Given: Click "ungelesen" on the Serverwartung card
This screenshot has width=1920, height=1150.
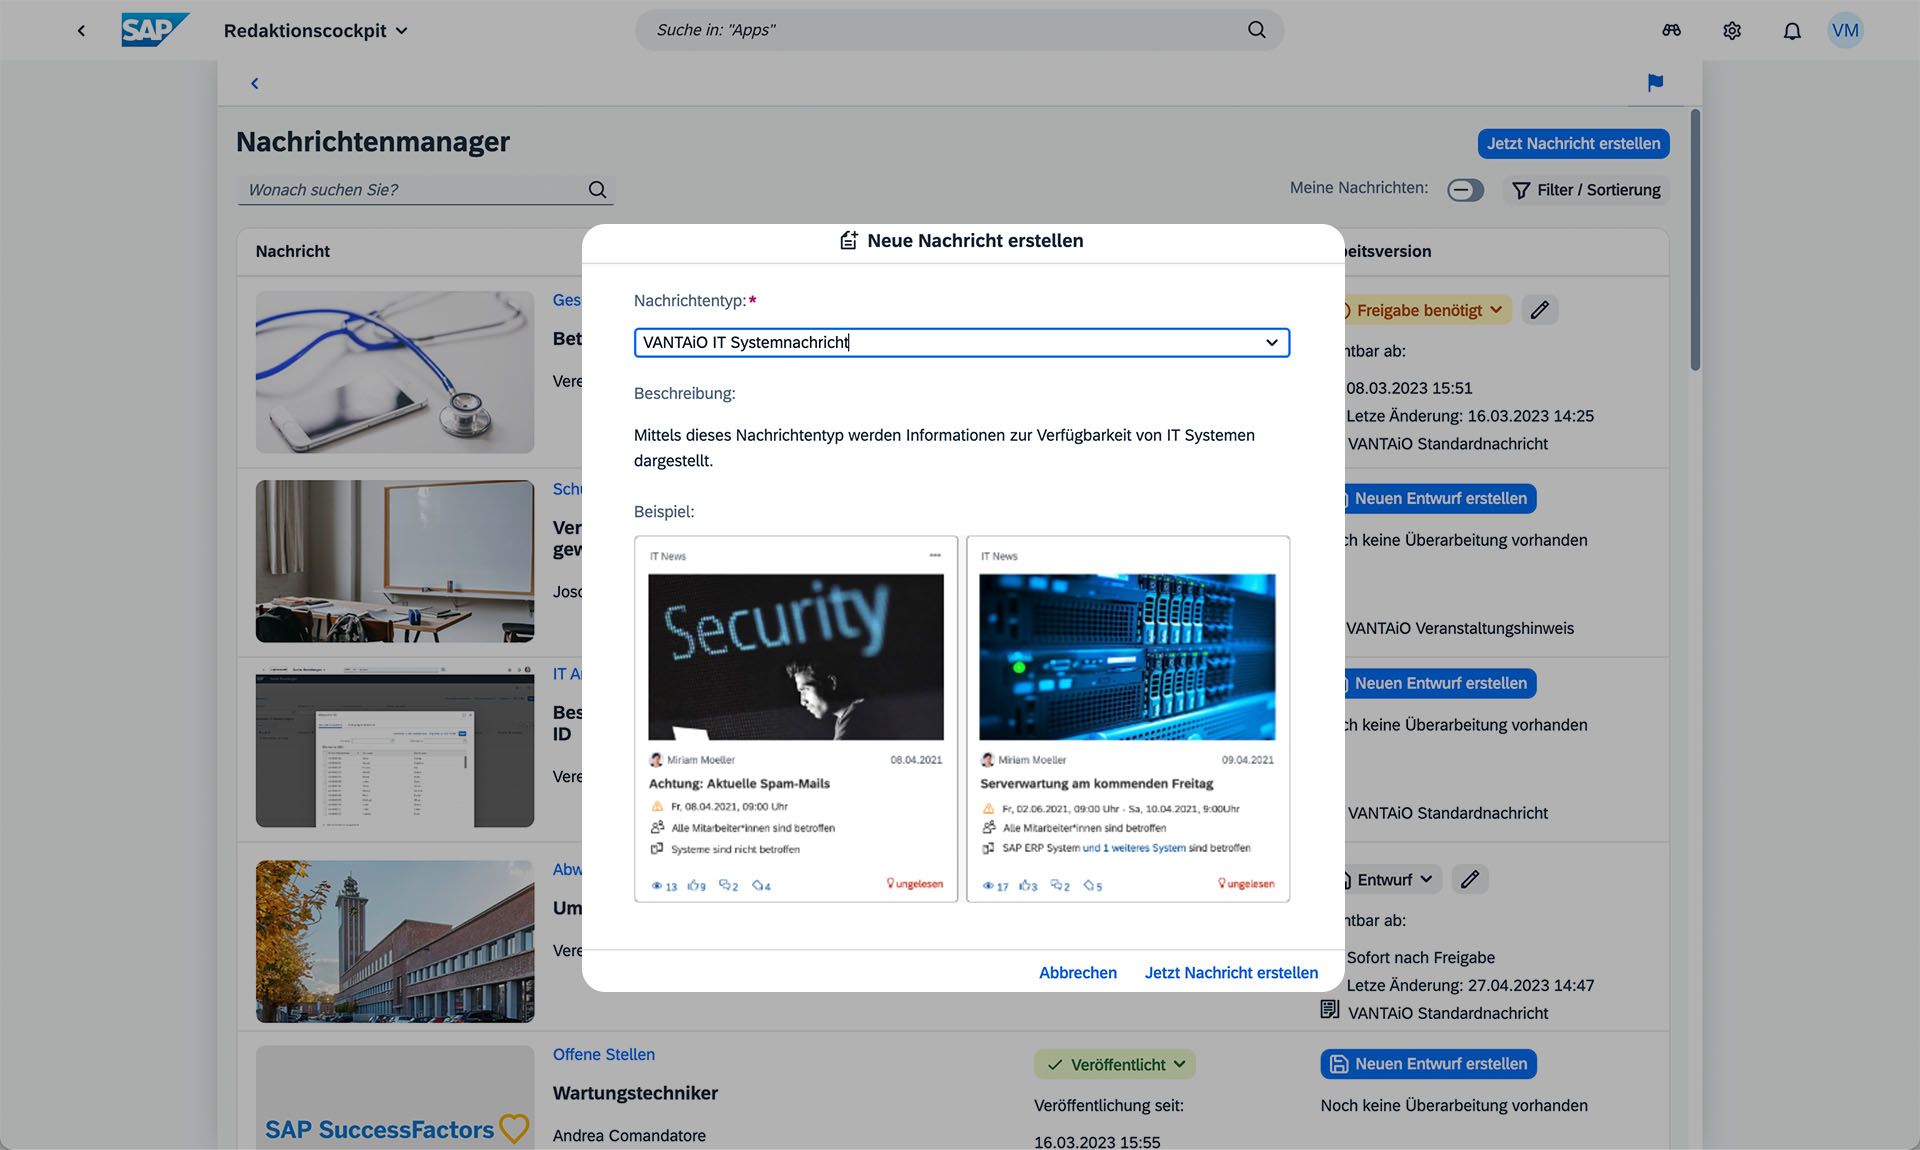Looking at the screenshot, I should [1246, 884].
